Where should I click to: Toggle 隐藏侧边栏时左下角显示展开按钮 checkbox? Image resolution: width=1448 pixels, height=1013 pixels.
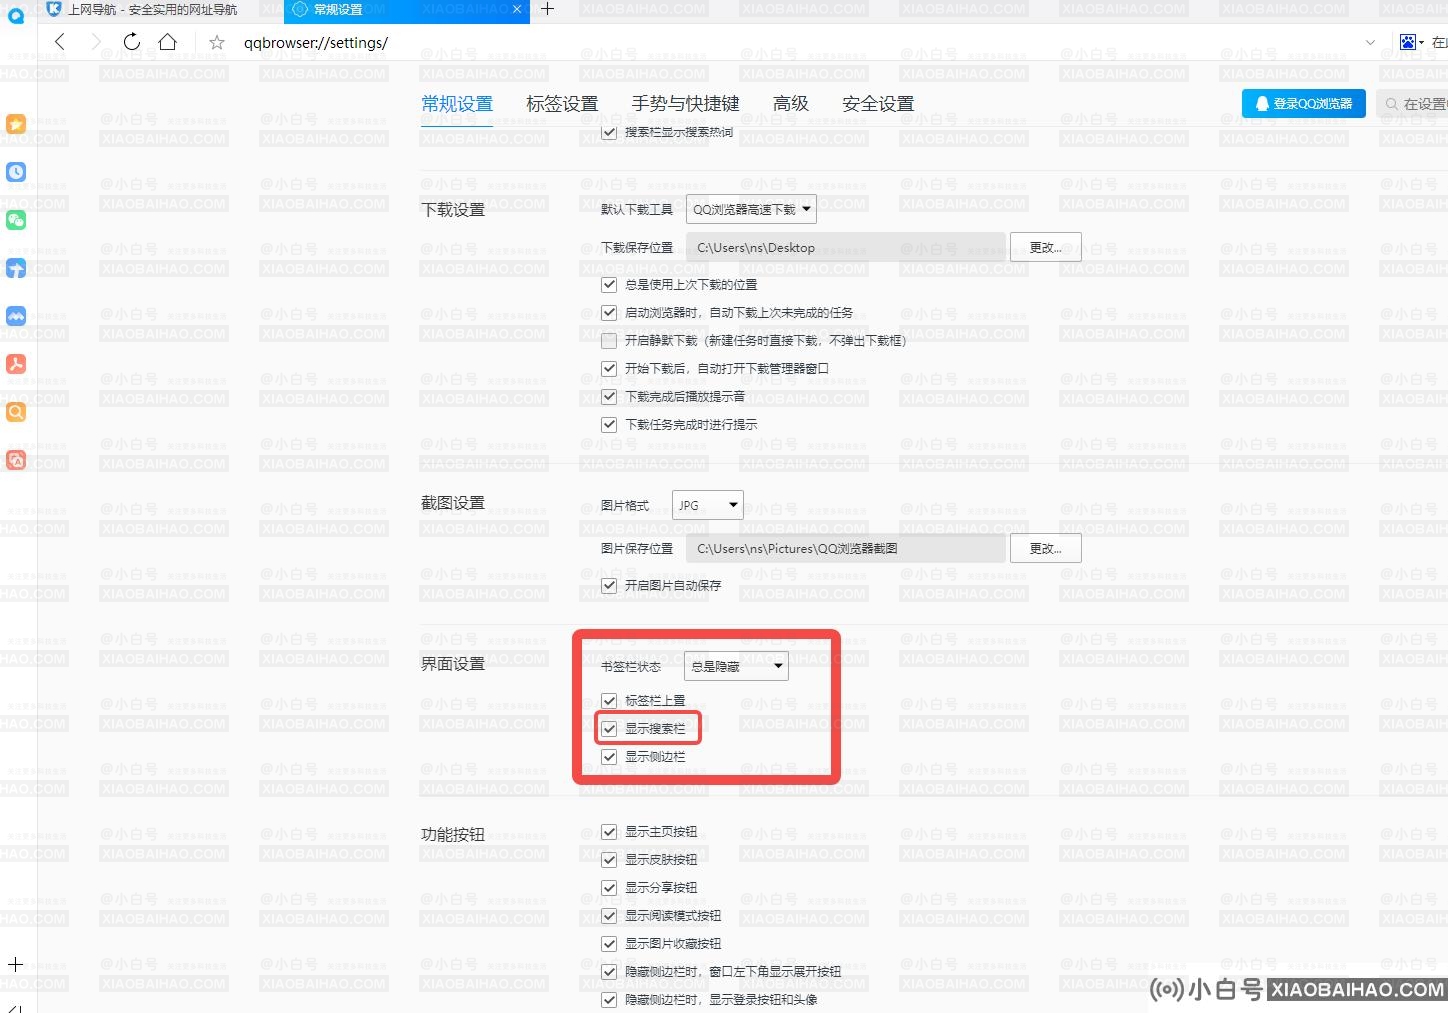pos(609,972)
